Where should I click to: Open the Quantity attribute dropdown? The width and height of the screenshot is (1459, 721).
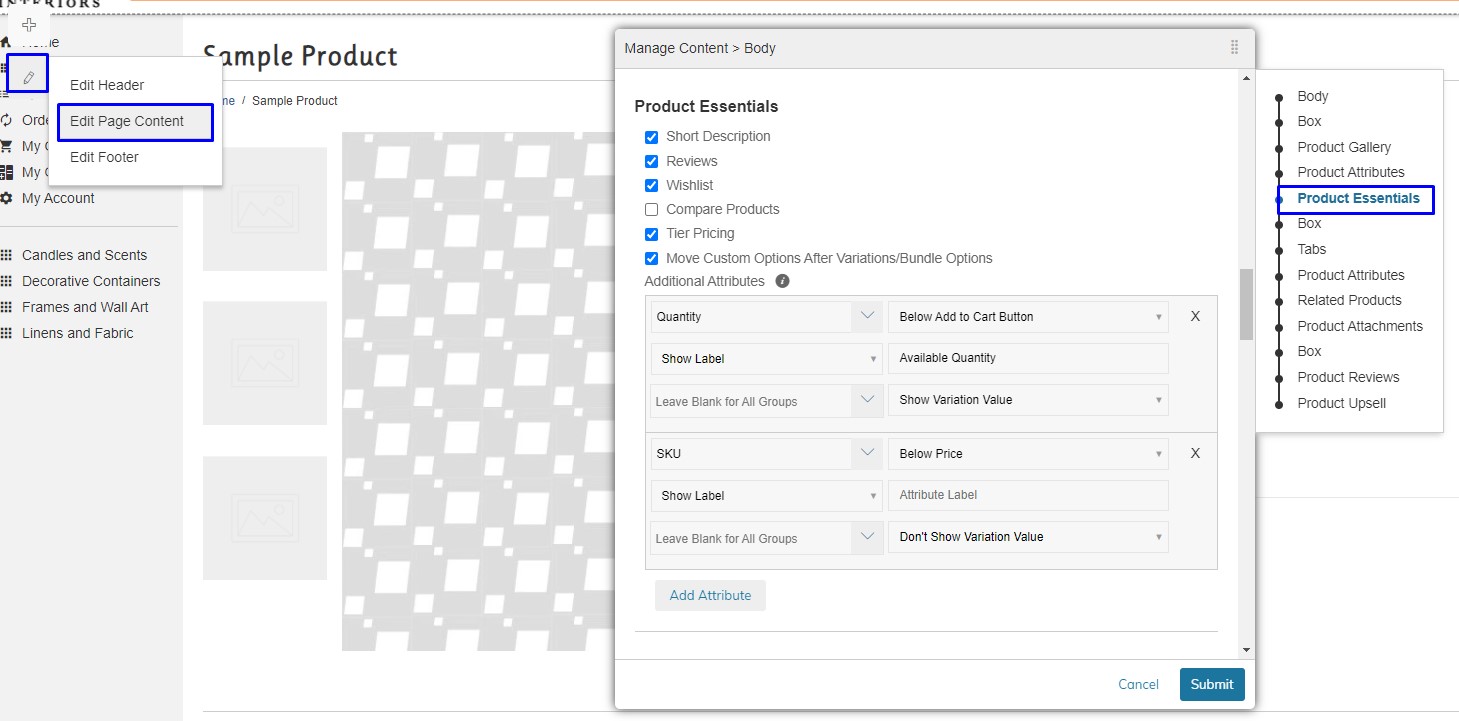pos(765,317)
